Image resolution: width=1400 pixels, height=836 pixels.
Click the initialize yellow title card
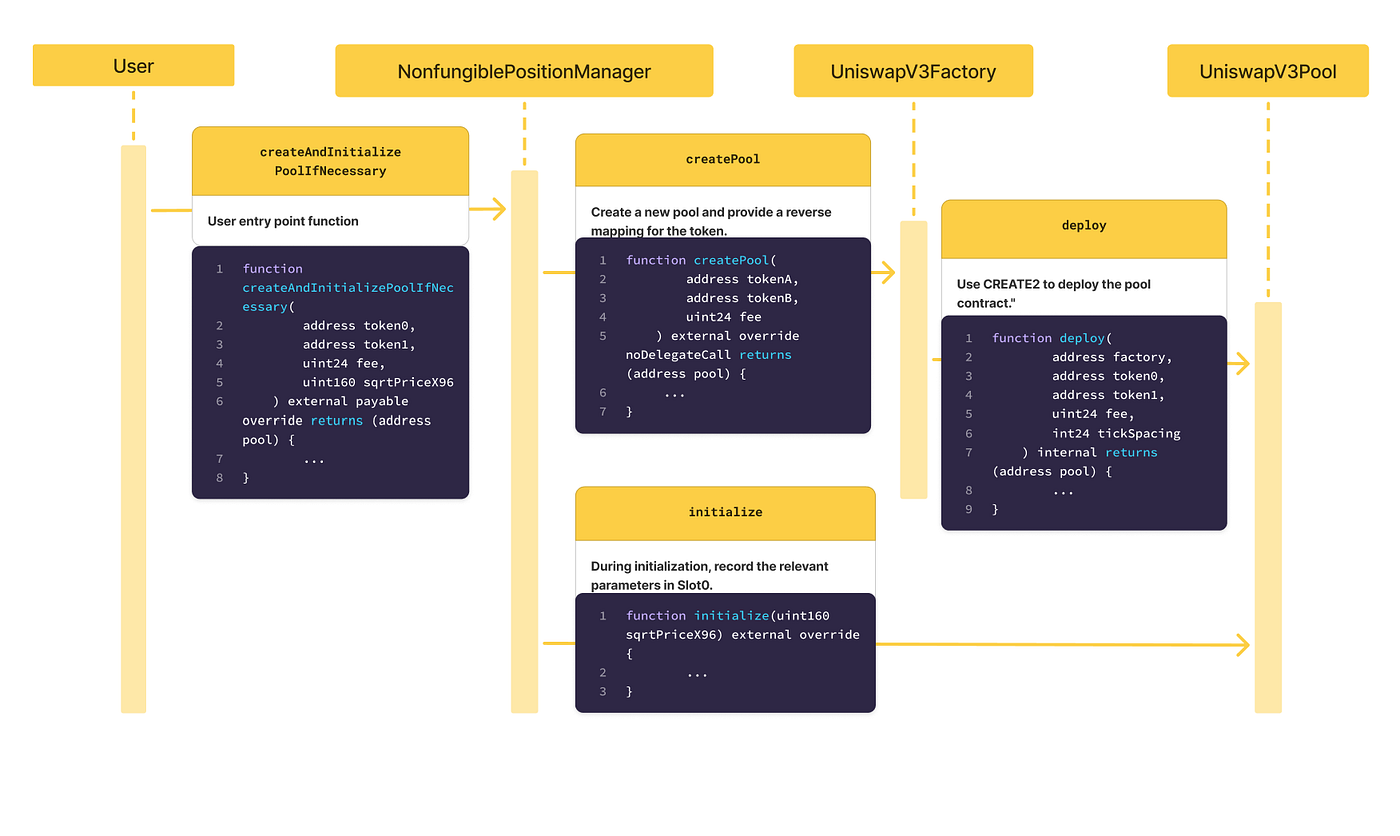[x=725, y=512]
